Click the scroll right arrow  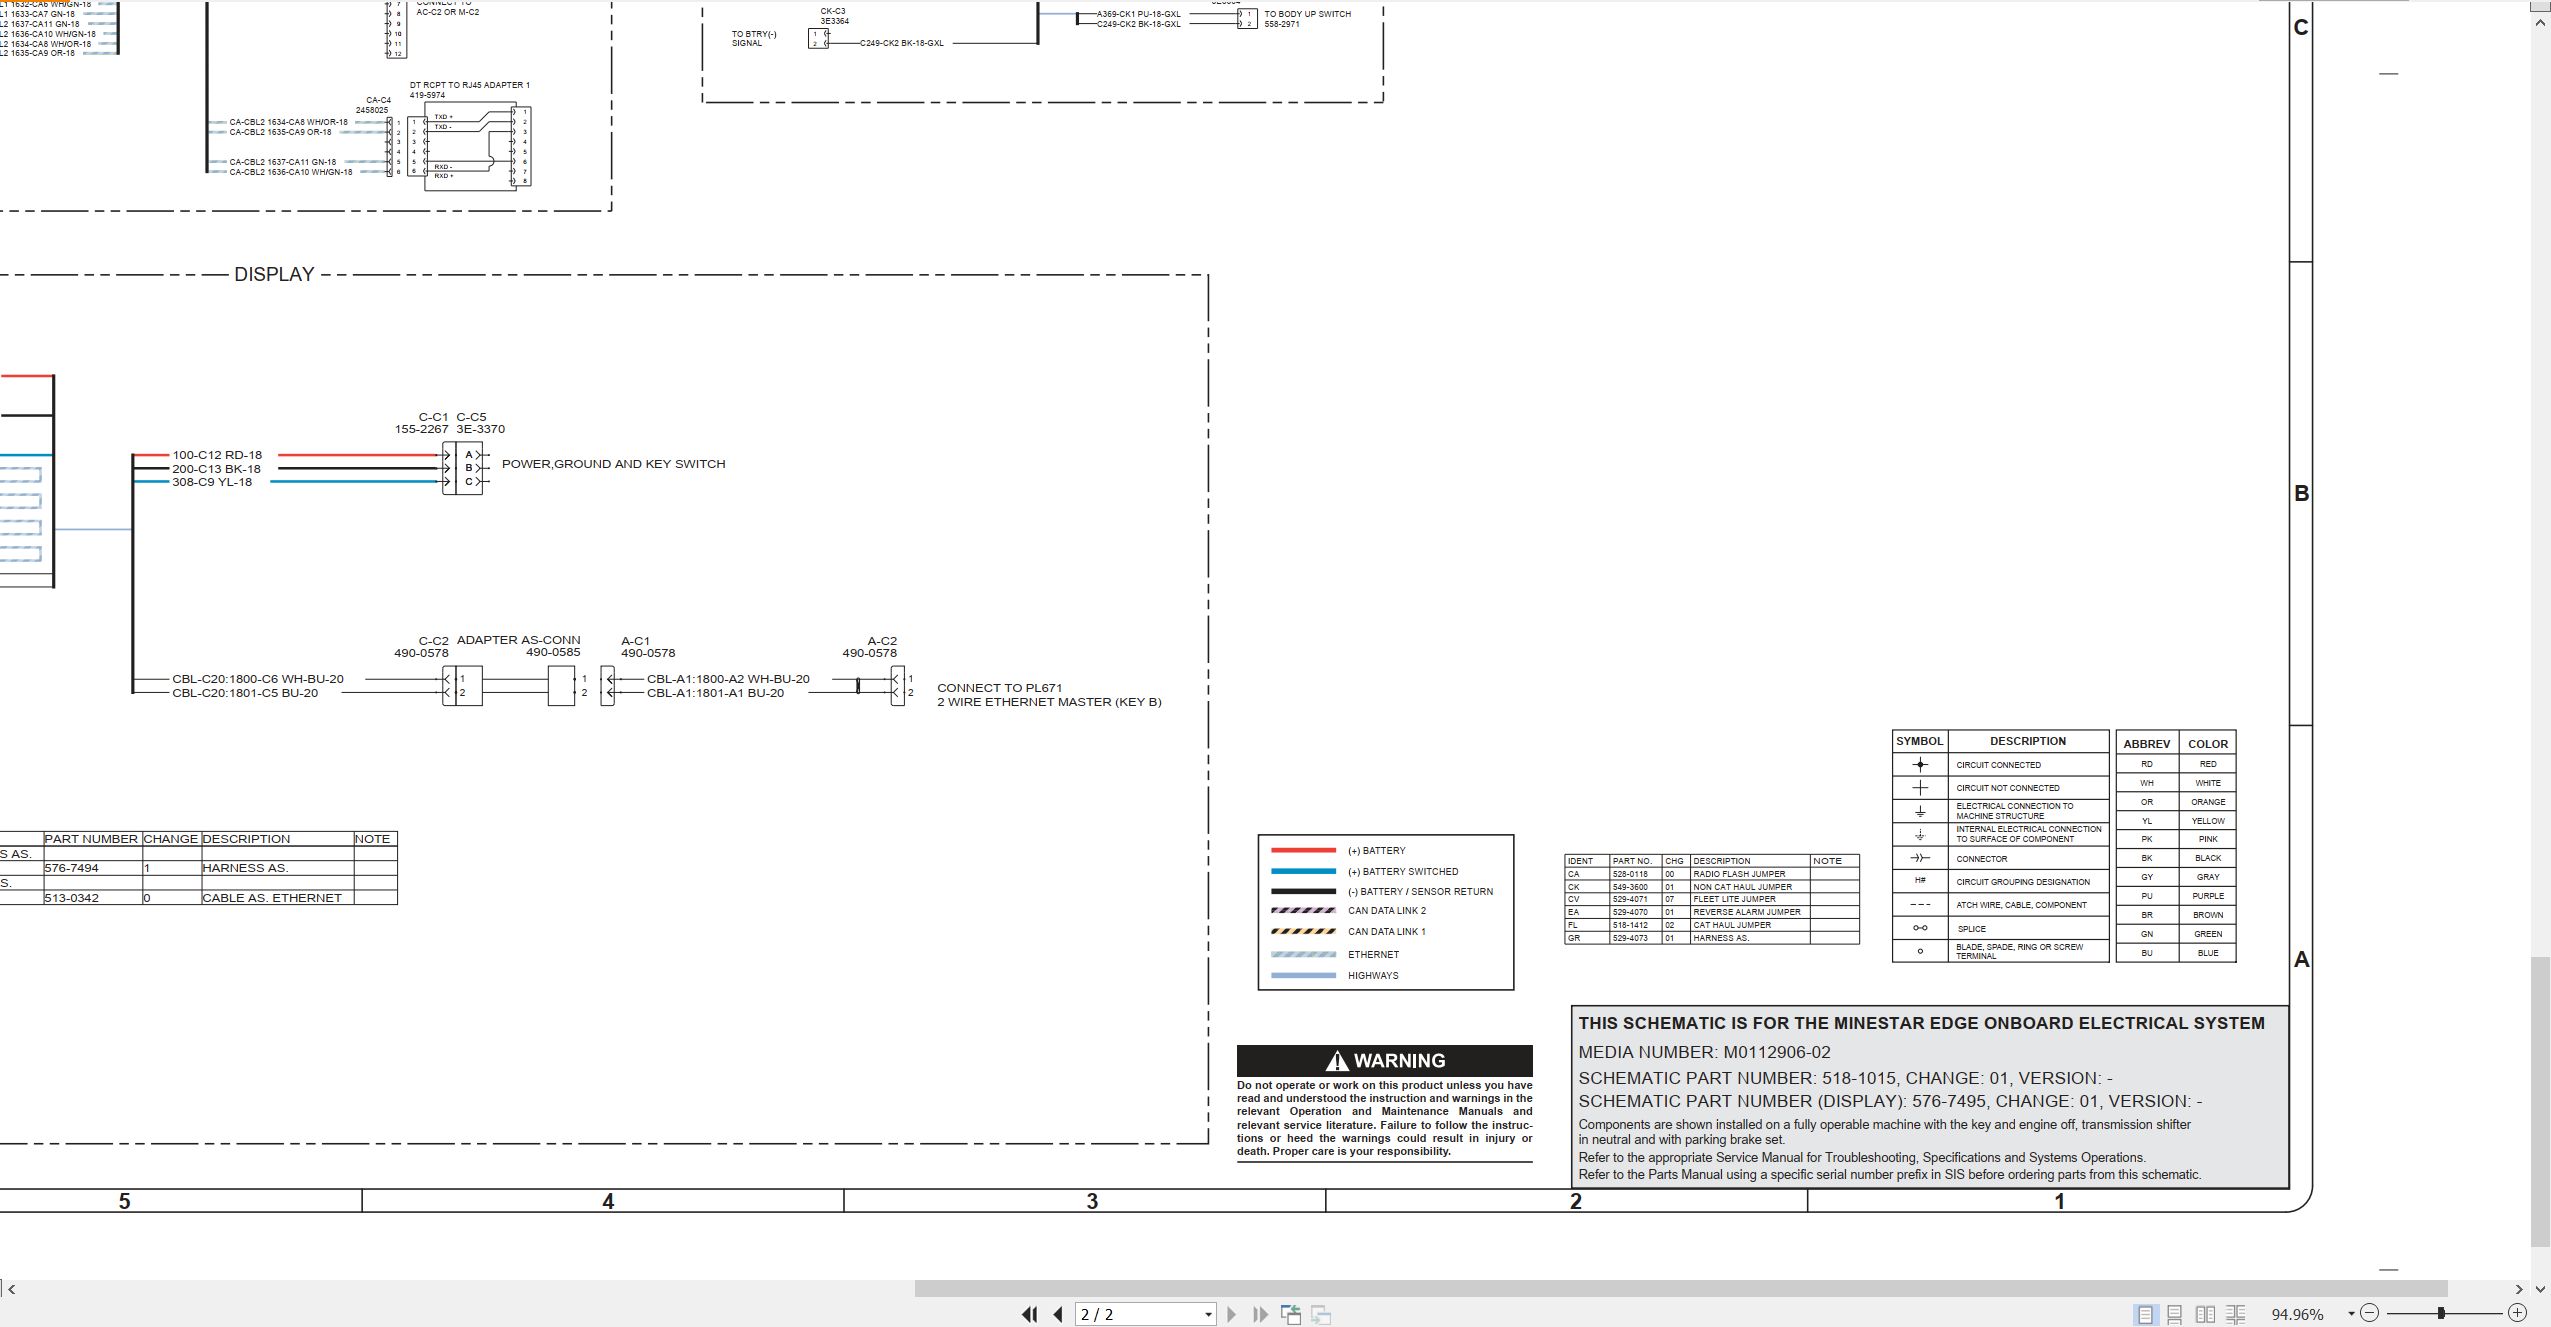[2518, 1289]
